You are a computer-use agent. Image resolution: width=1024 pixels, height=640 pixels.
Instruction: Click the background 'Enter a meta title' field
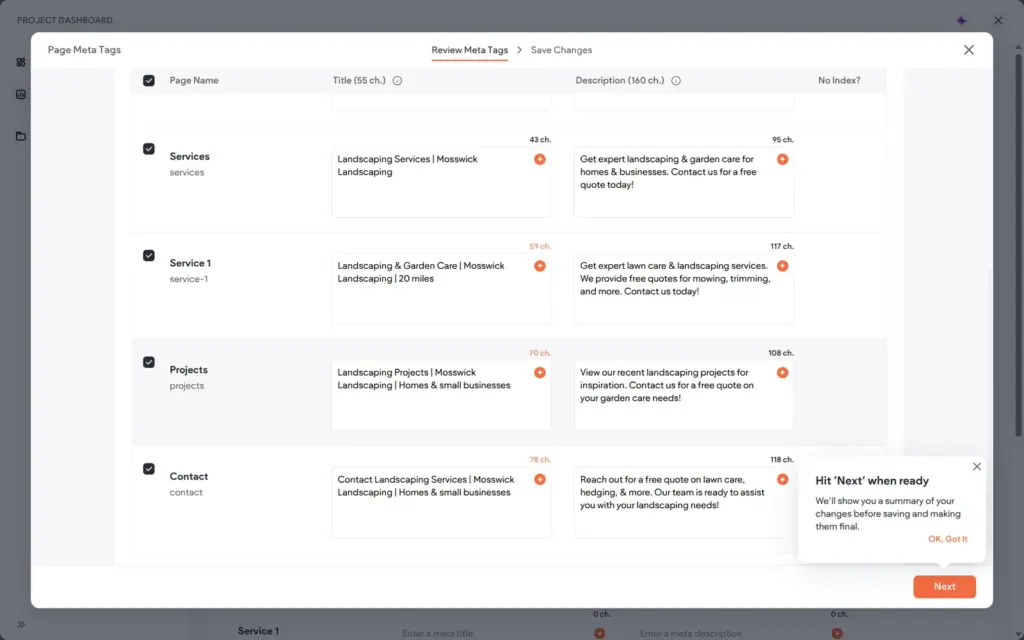[x=438, y=633]
